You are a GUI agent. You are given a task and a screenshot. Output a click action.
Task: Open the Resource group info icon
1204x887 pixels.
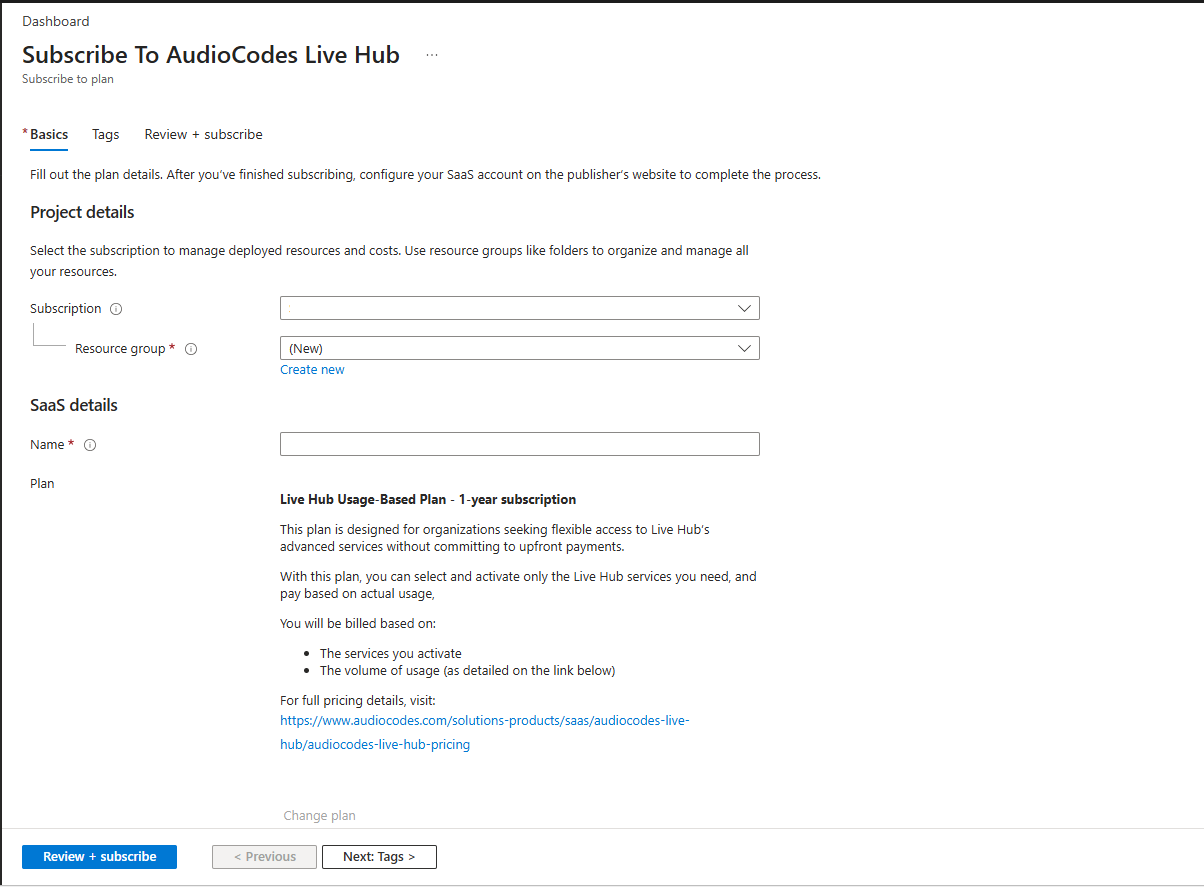click(191, 349)
